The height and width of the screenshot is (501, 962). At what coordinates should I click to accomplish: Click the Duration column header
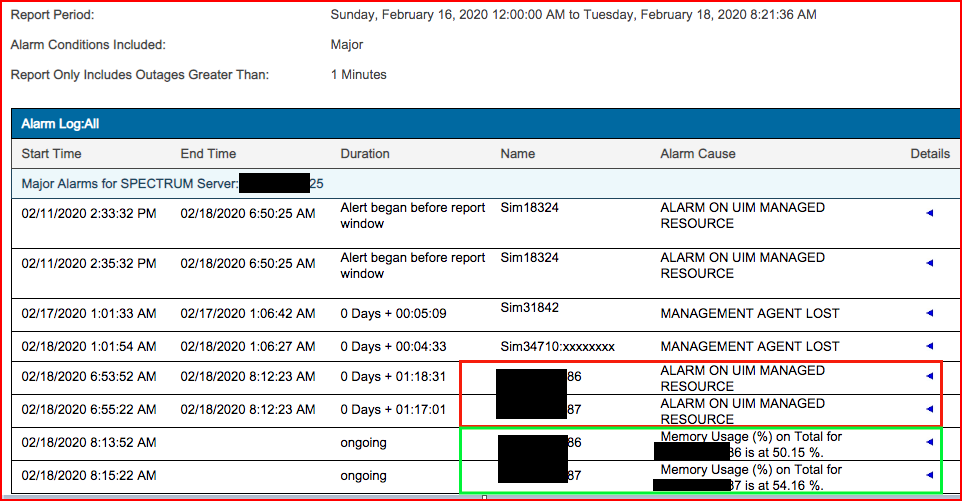(365, 154)
